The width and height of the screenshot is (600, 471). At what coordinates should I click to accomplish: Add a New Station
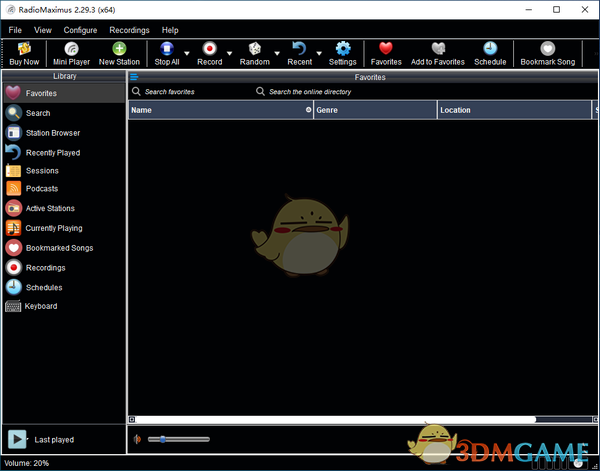119,54
